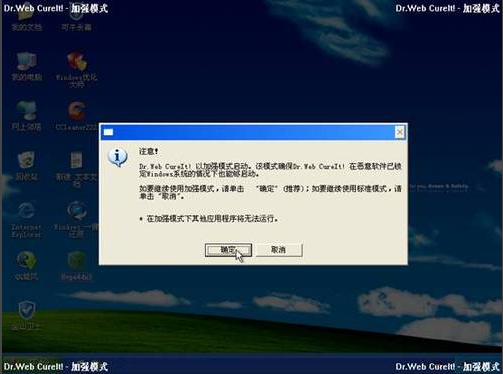Open Windows优化大师 desktop icon
Viewport: 503px width, 374px height.
tap(77, 70)
